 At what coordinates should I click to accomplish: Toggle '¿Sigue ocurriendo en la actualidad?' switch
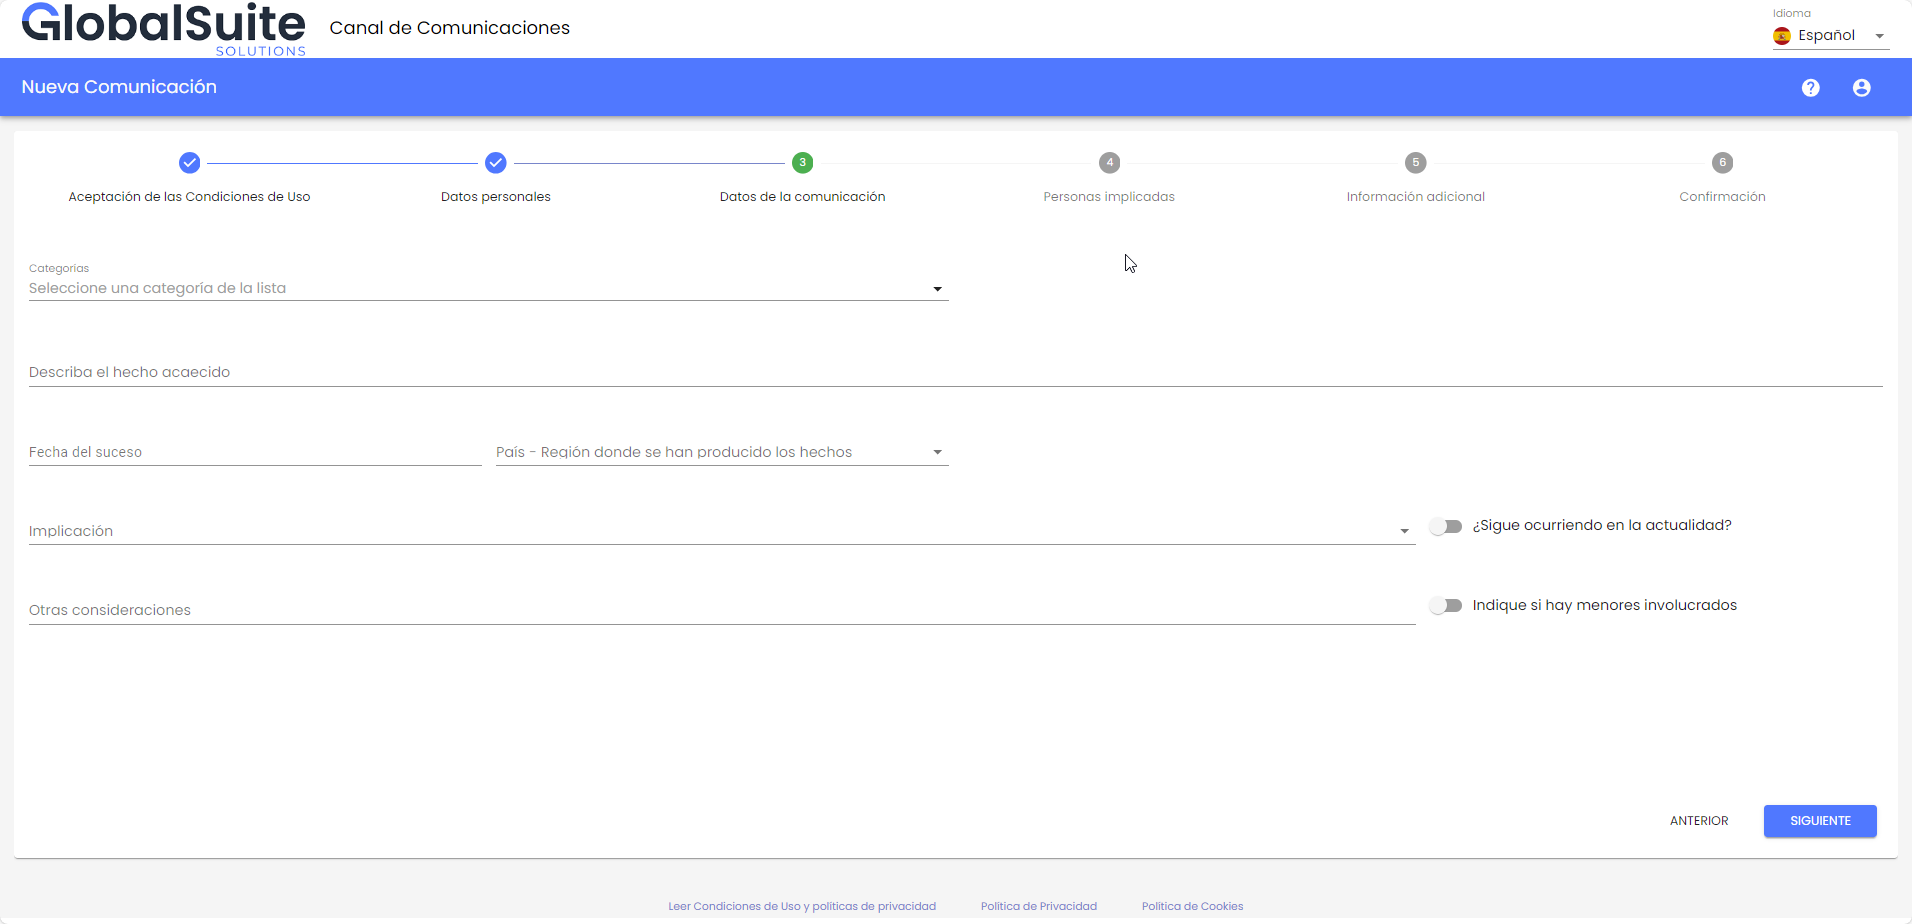pyautogui.click(x=1446, y=526)
